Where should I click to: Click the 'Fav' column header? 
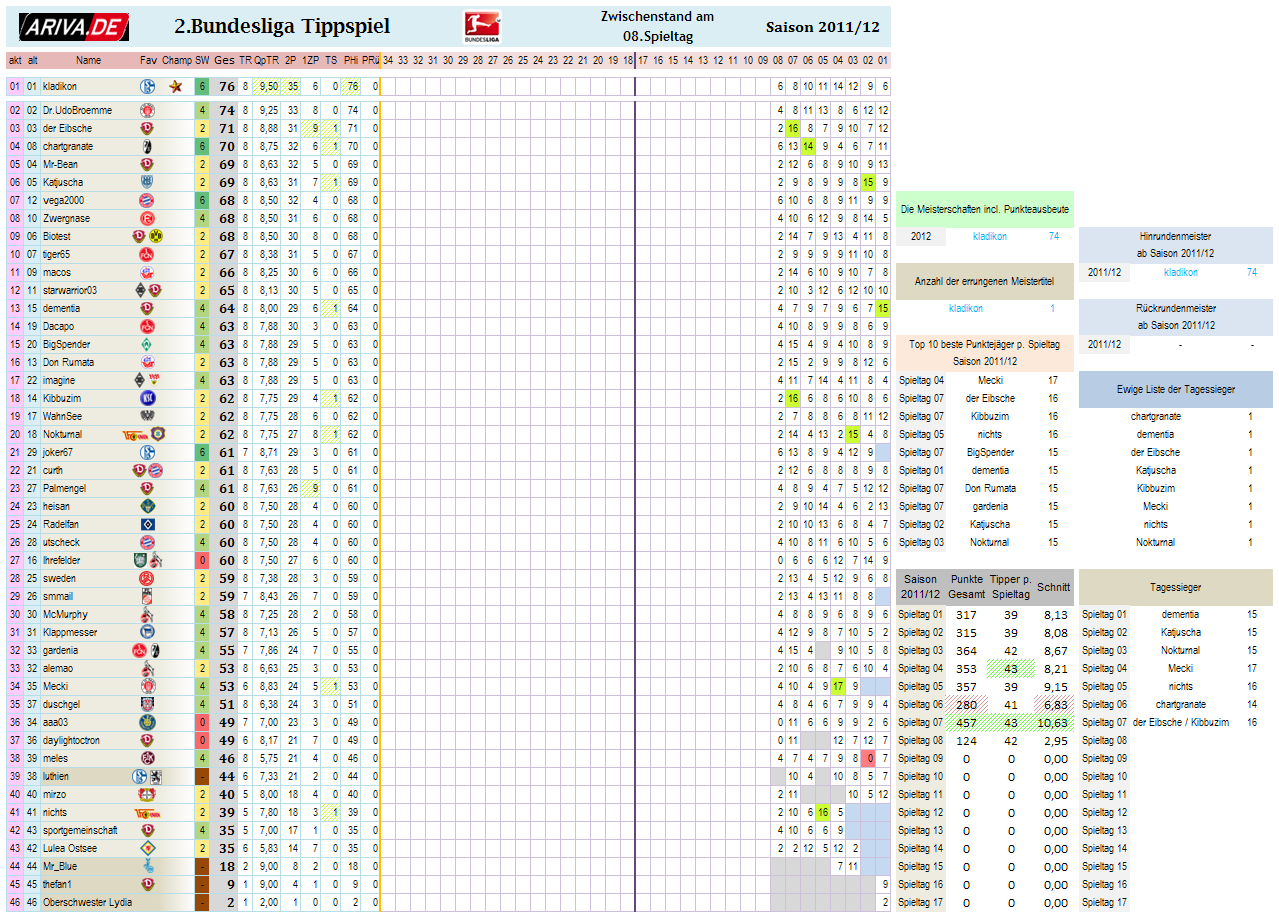[x=148, y=61]
